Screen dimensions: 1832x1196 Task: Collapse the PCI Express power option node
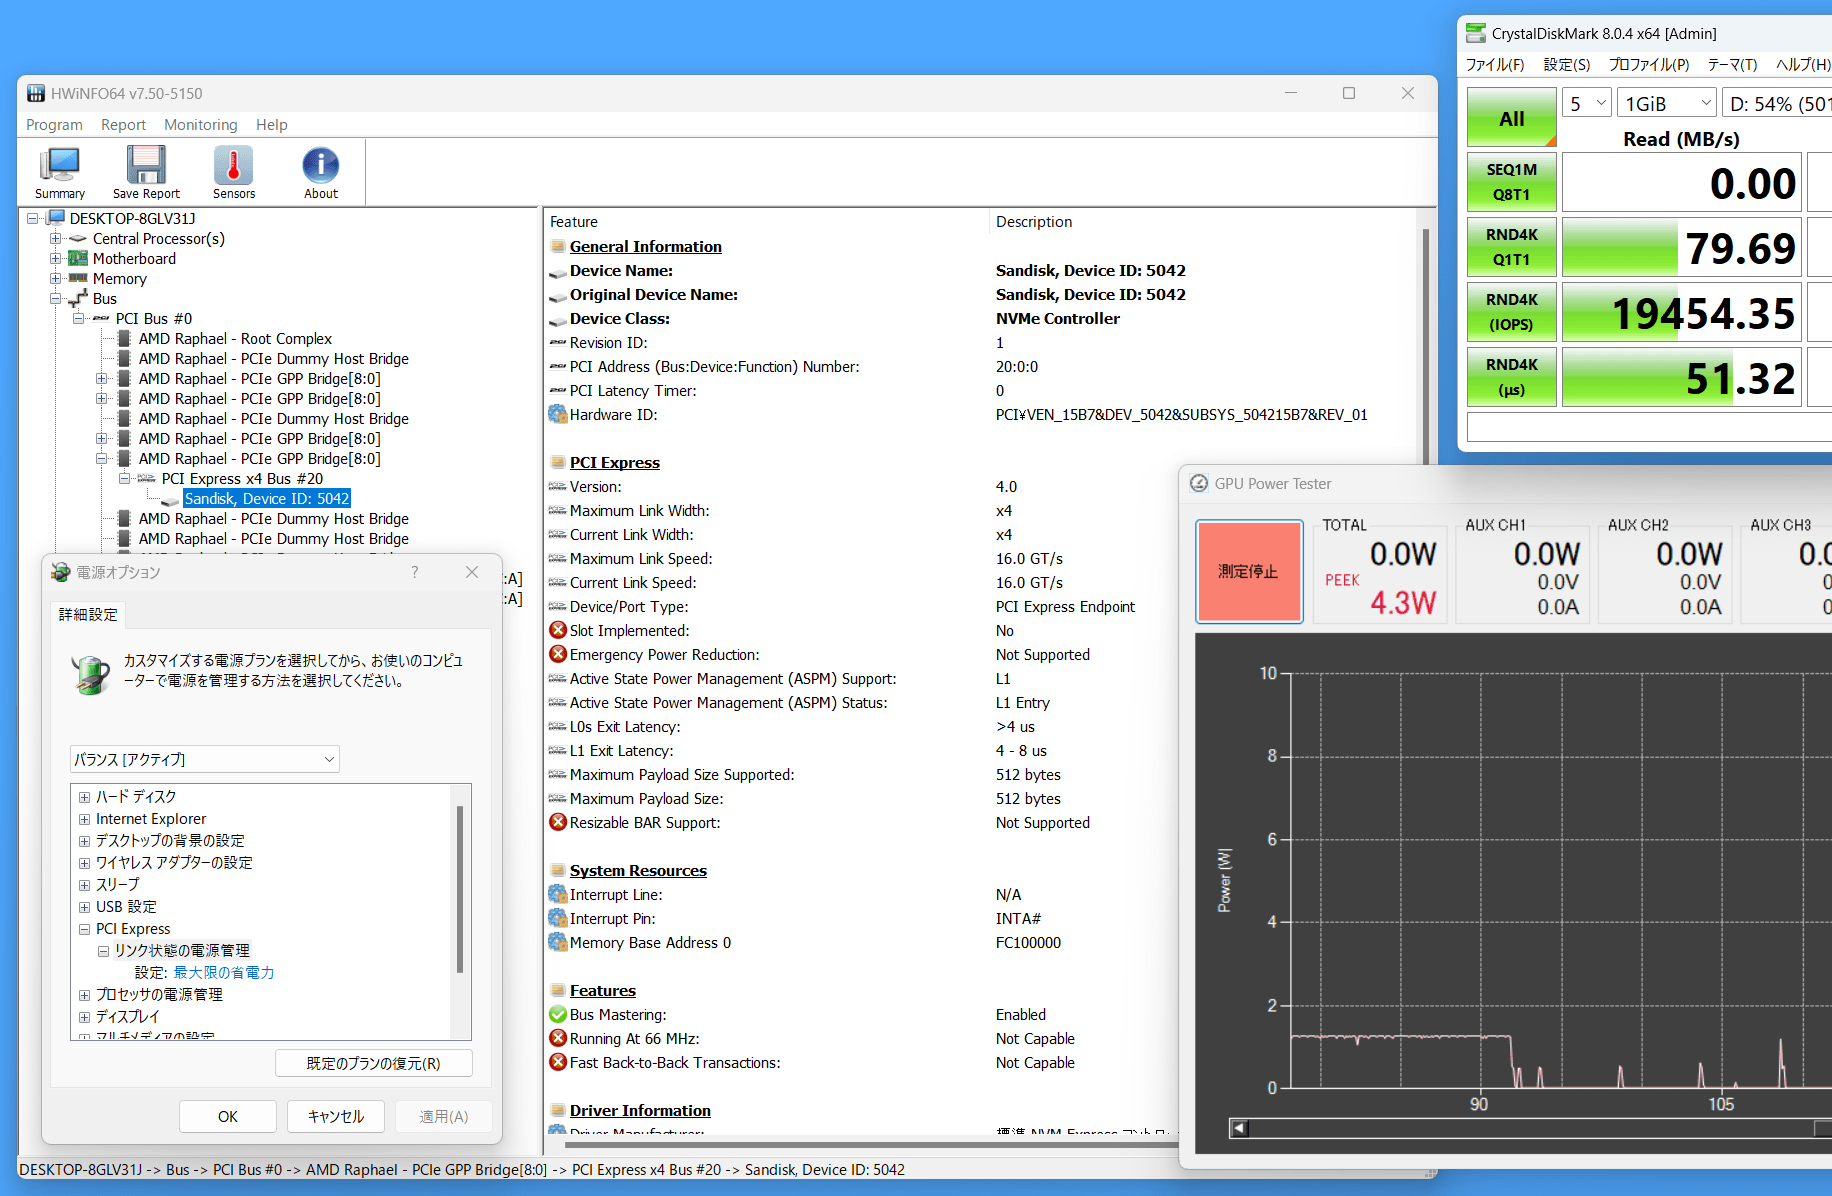85,929
